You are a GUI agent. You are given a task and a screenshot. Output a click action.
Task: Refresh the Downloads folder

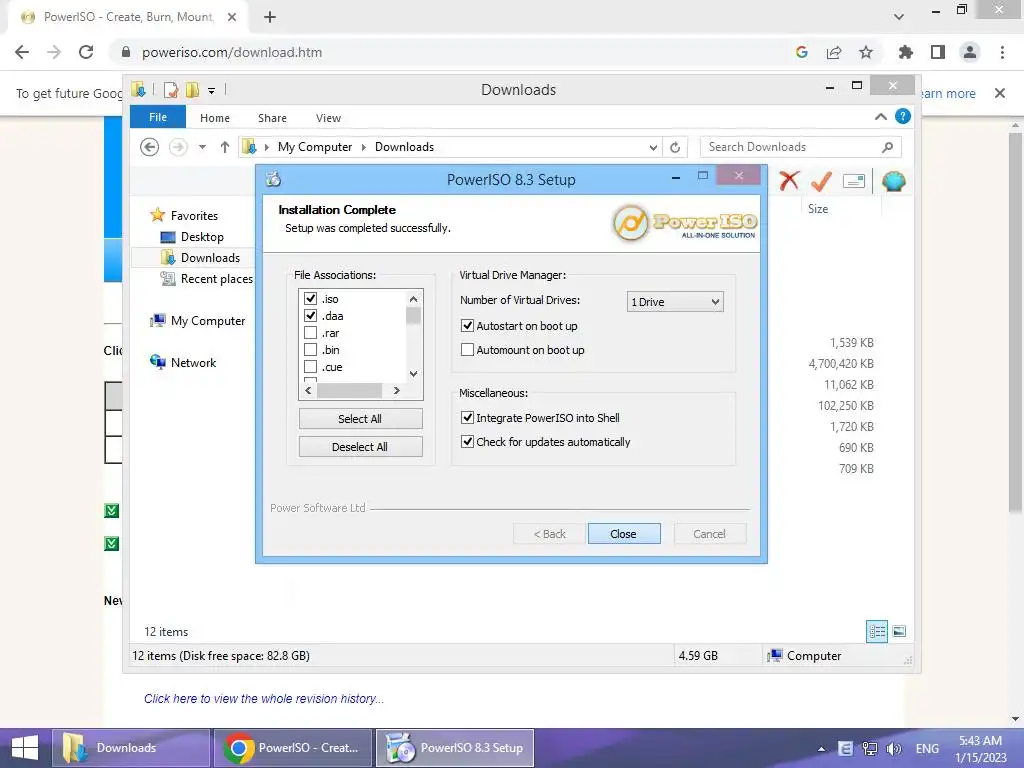click(675, 148)
